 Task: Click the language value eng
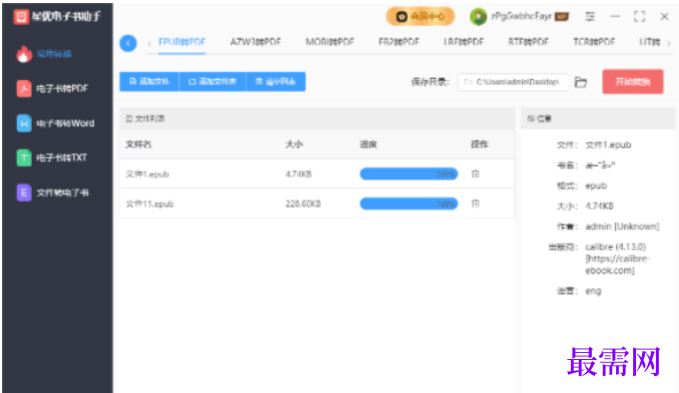[593, 291]
